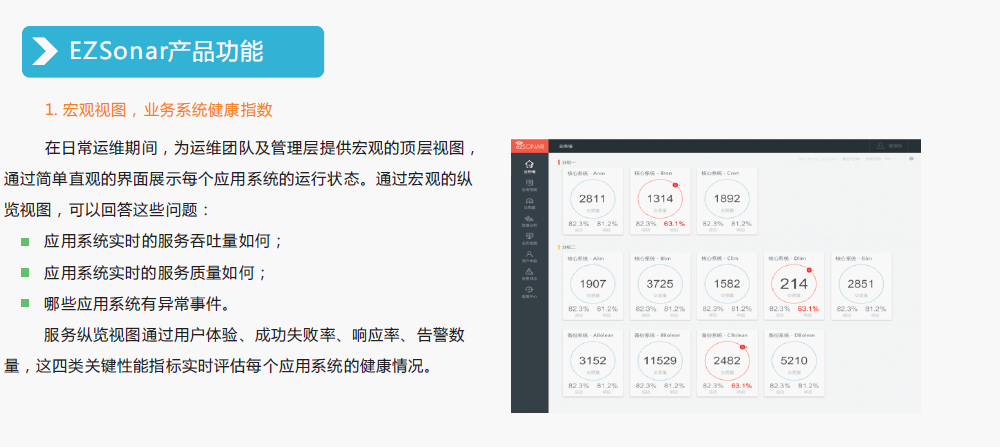The width and height of the screenshot is (1000, 447).
Task: Click the user name label in top bar
Action: pos(895,146)
